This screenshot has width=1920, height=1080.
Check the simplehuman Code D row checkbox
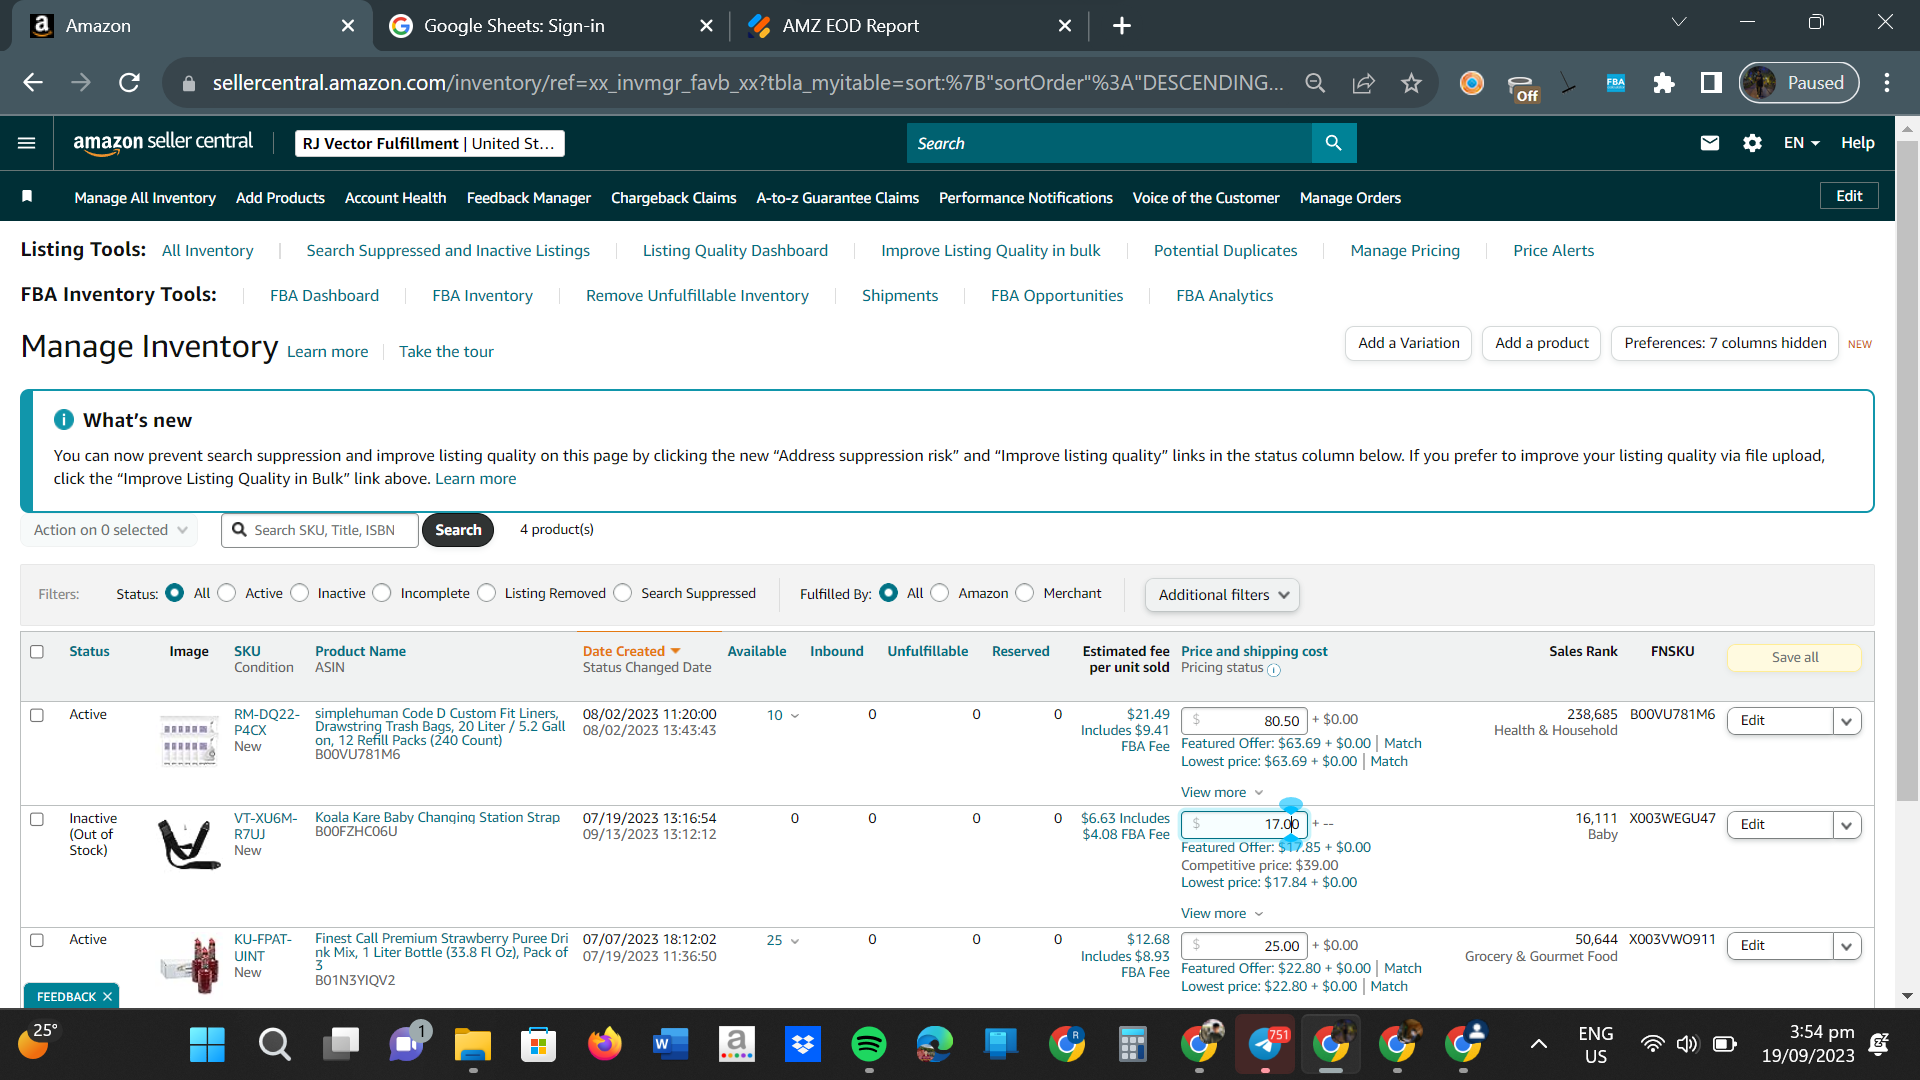[x=37, y=715]
